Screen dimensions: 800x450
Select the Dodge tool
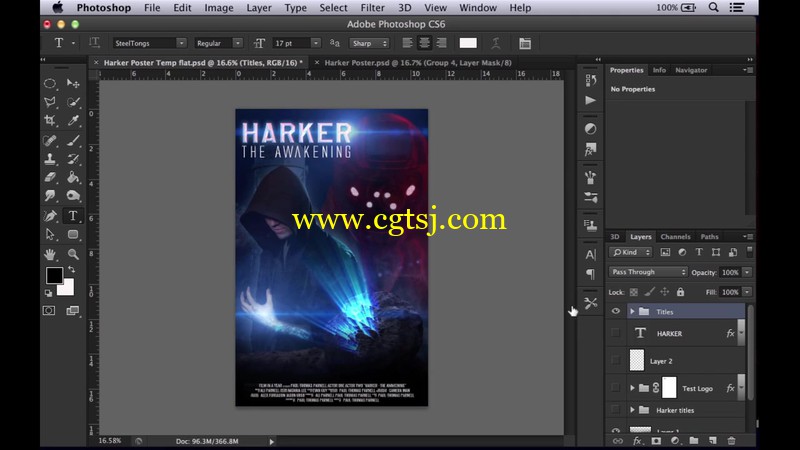point(73,195)
